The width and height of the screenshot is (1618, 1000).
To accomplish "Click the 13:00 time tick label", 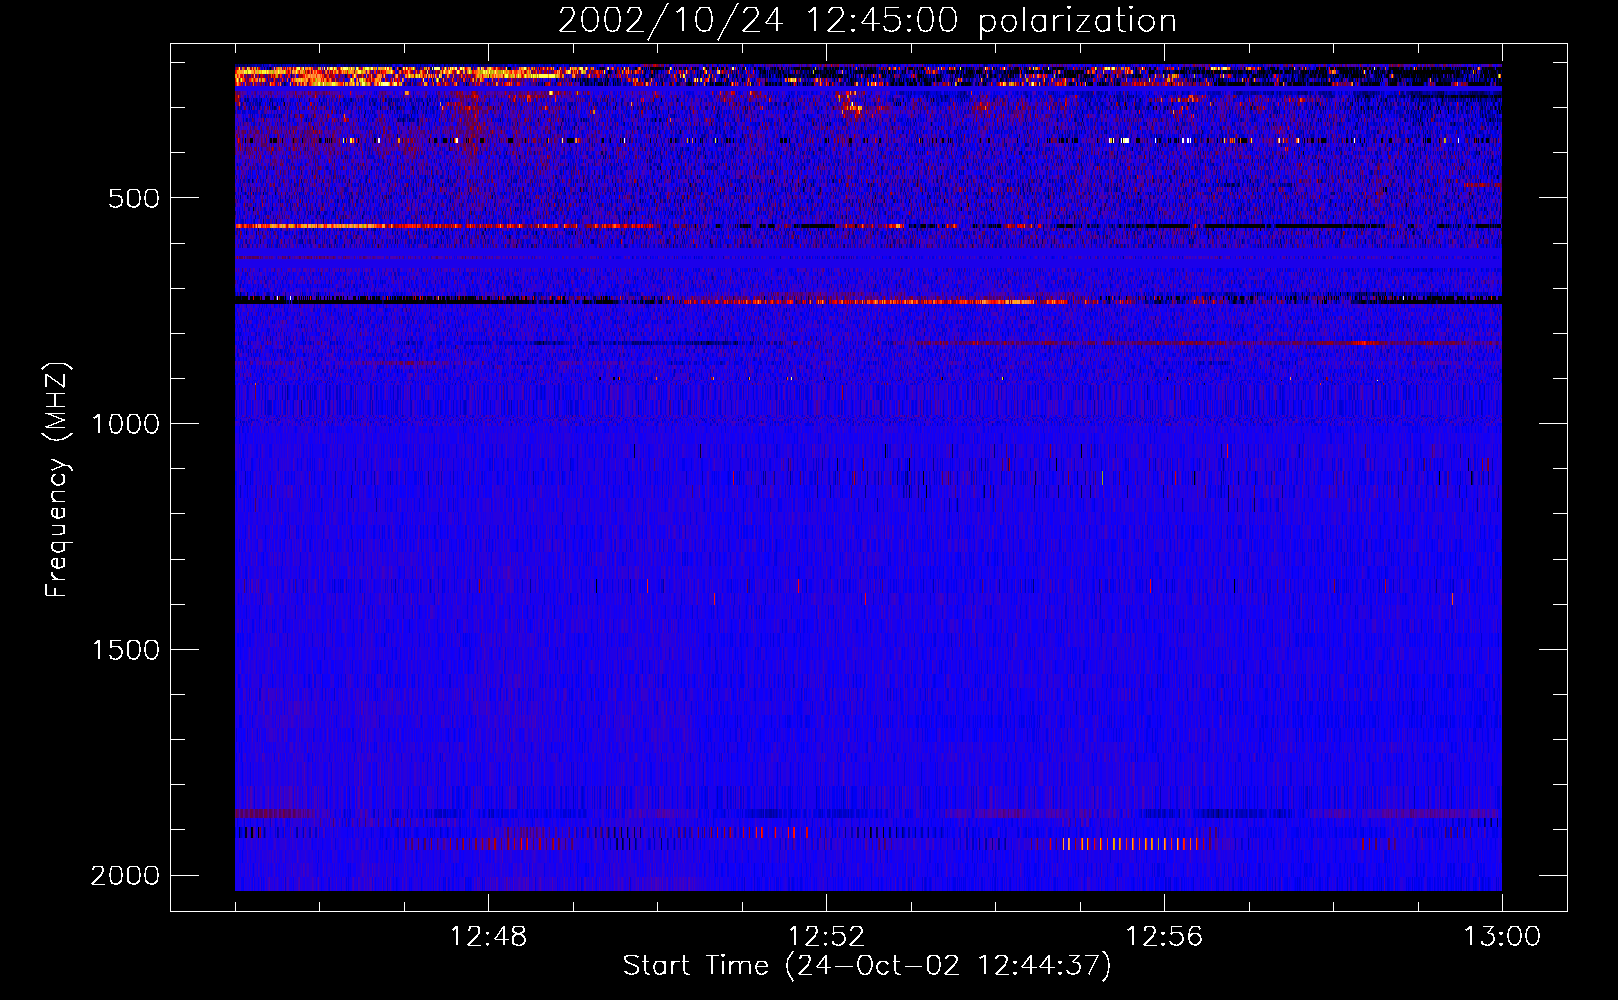I will tap(1502, 937).
